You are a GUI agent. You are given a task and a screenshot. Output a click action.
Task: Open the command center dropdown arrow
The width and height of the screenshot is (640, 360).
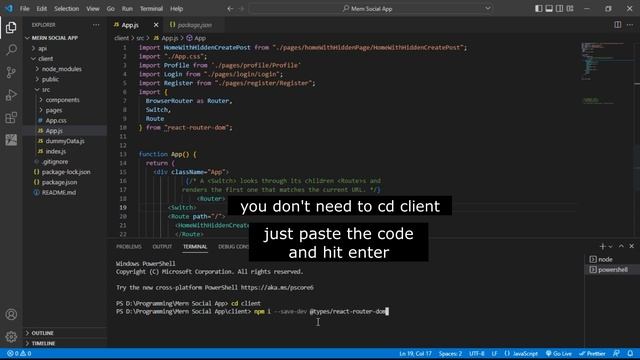488,8
